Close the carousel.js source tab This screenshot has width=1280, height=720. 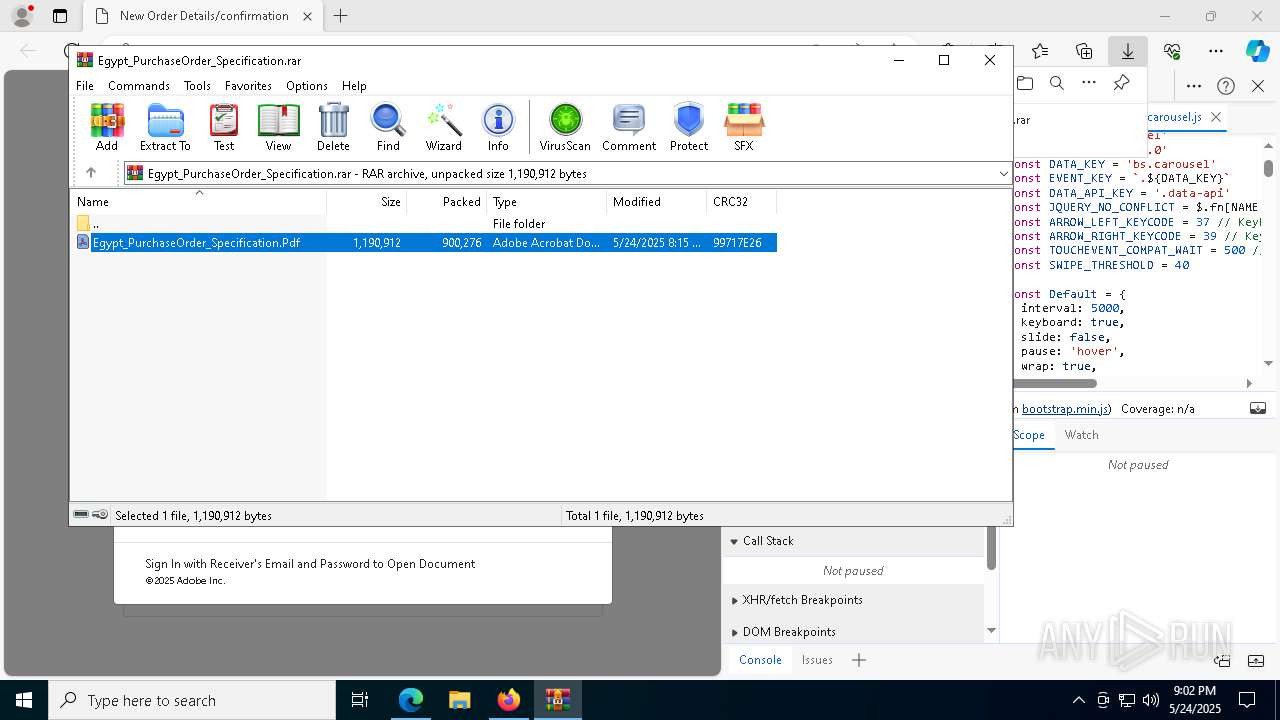tap(1216, 117)
